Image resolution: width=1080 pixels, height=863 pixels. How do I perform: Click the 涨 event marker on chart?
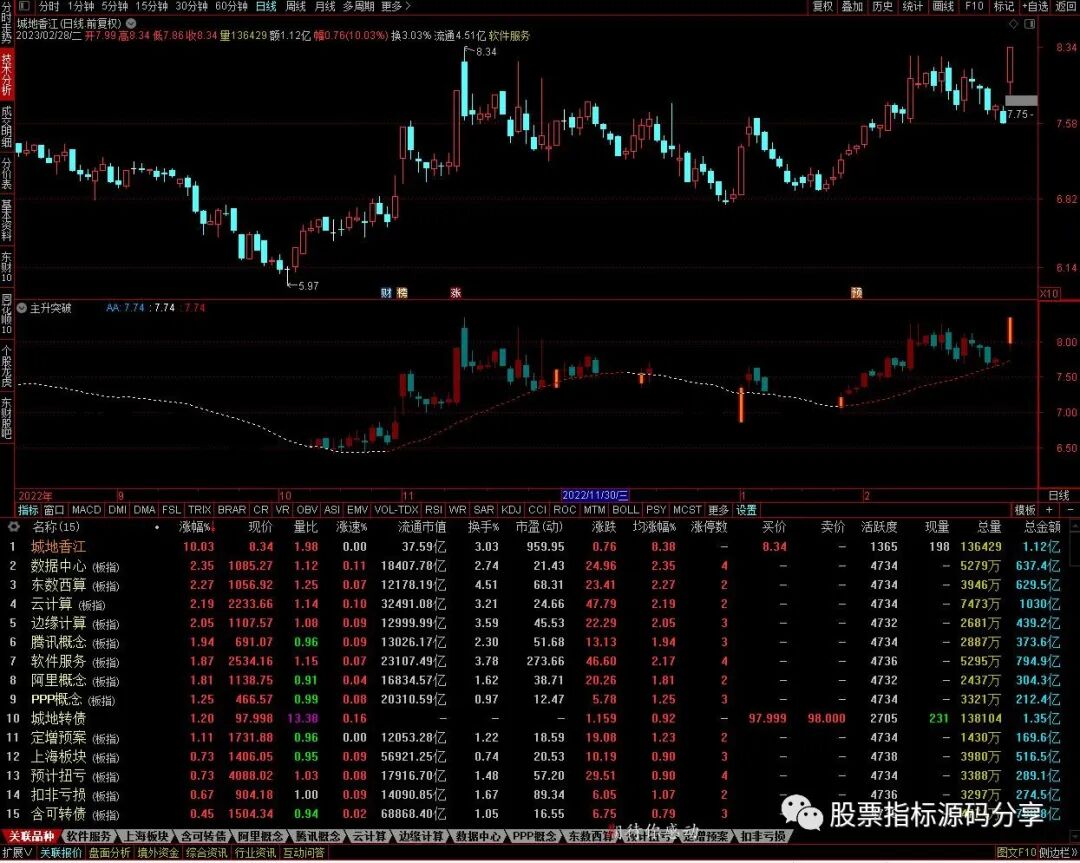455,293
